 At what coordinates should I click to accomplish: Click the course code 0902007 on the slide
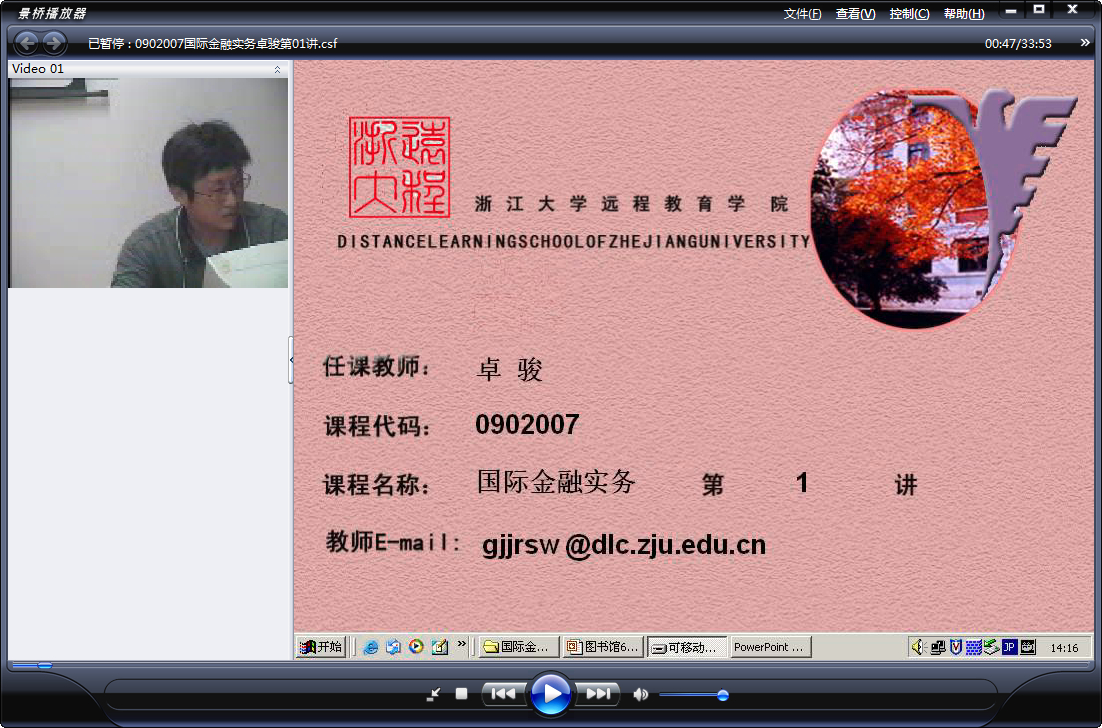pos(527,424)
